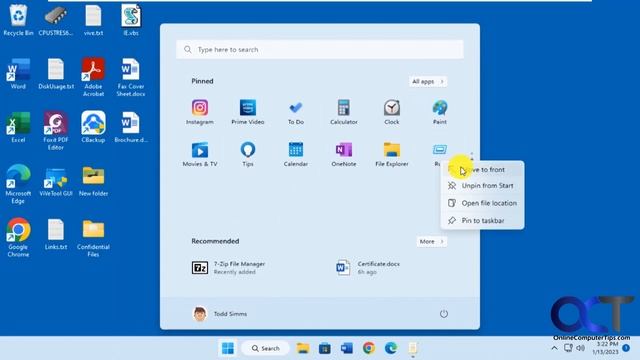Select Recycle Bin desktop icon
The image size is (640, 360).
[18, 20]
